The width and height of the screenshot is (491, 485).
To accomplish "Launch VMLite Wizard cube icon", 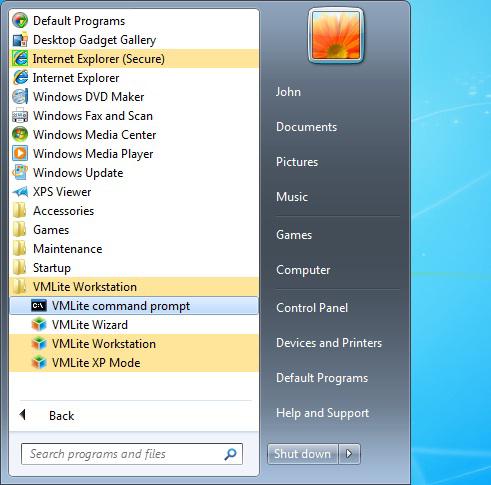I will [39, 325].
